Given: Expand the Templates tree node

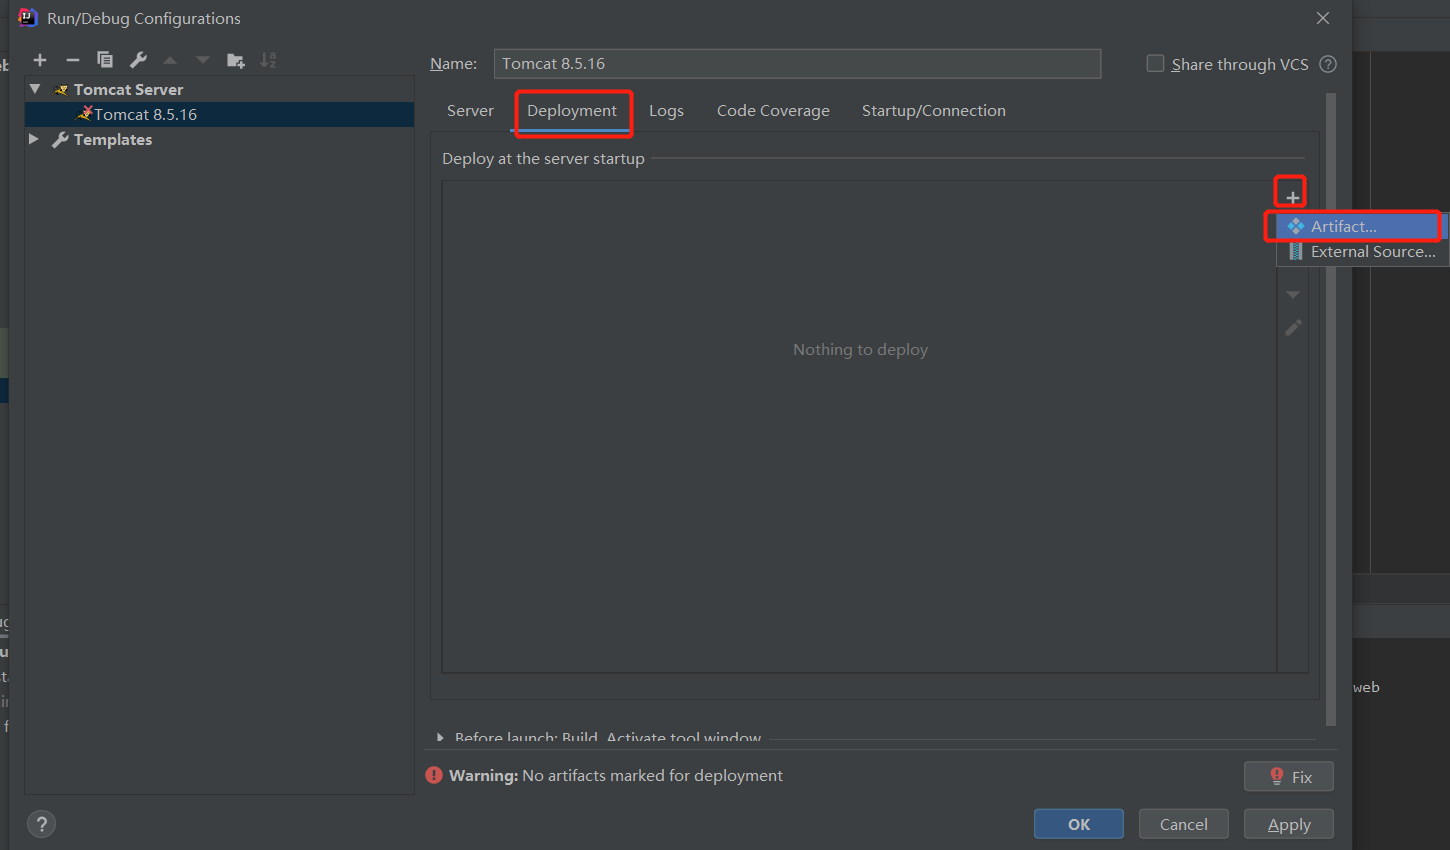Looking at the screenshot, I should click(x=34, y=139).
